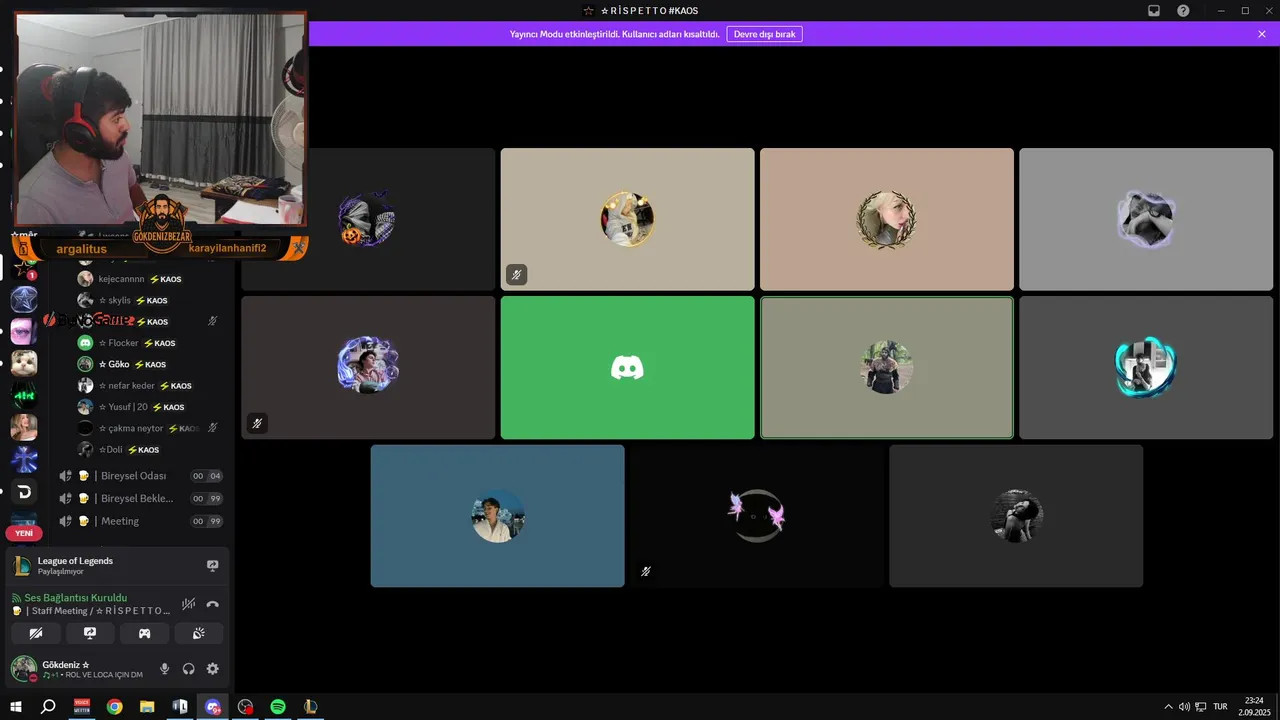Dismiss the streamer mode banner with X

click(x=1262, y=34)
